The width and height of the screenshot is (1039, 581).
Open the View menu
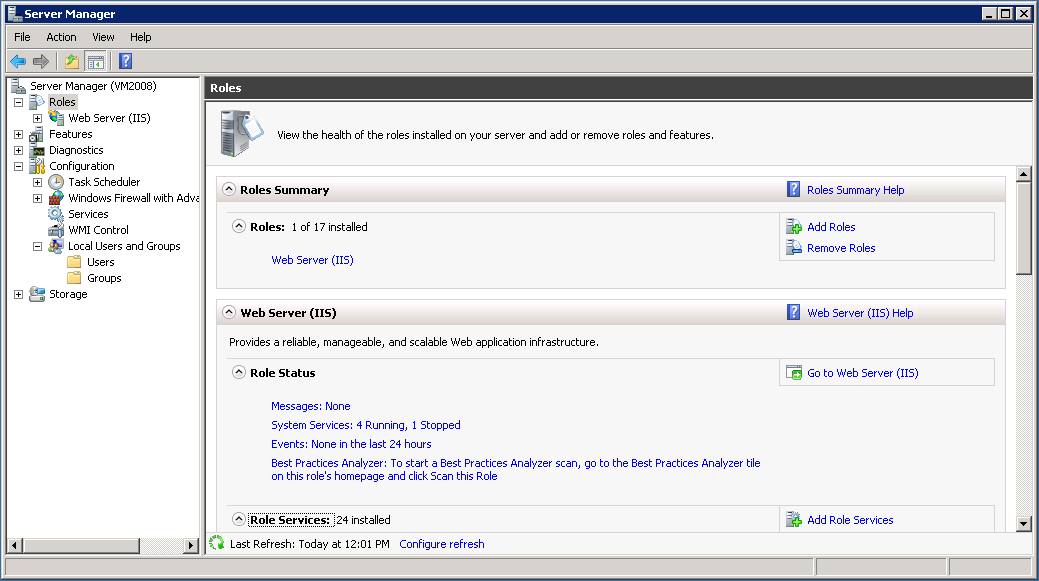coord(103,37)
